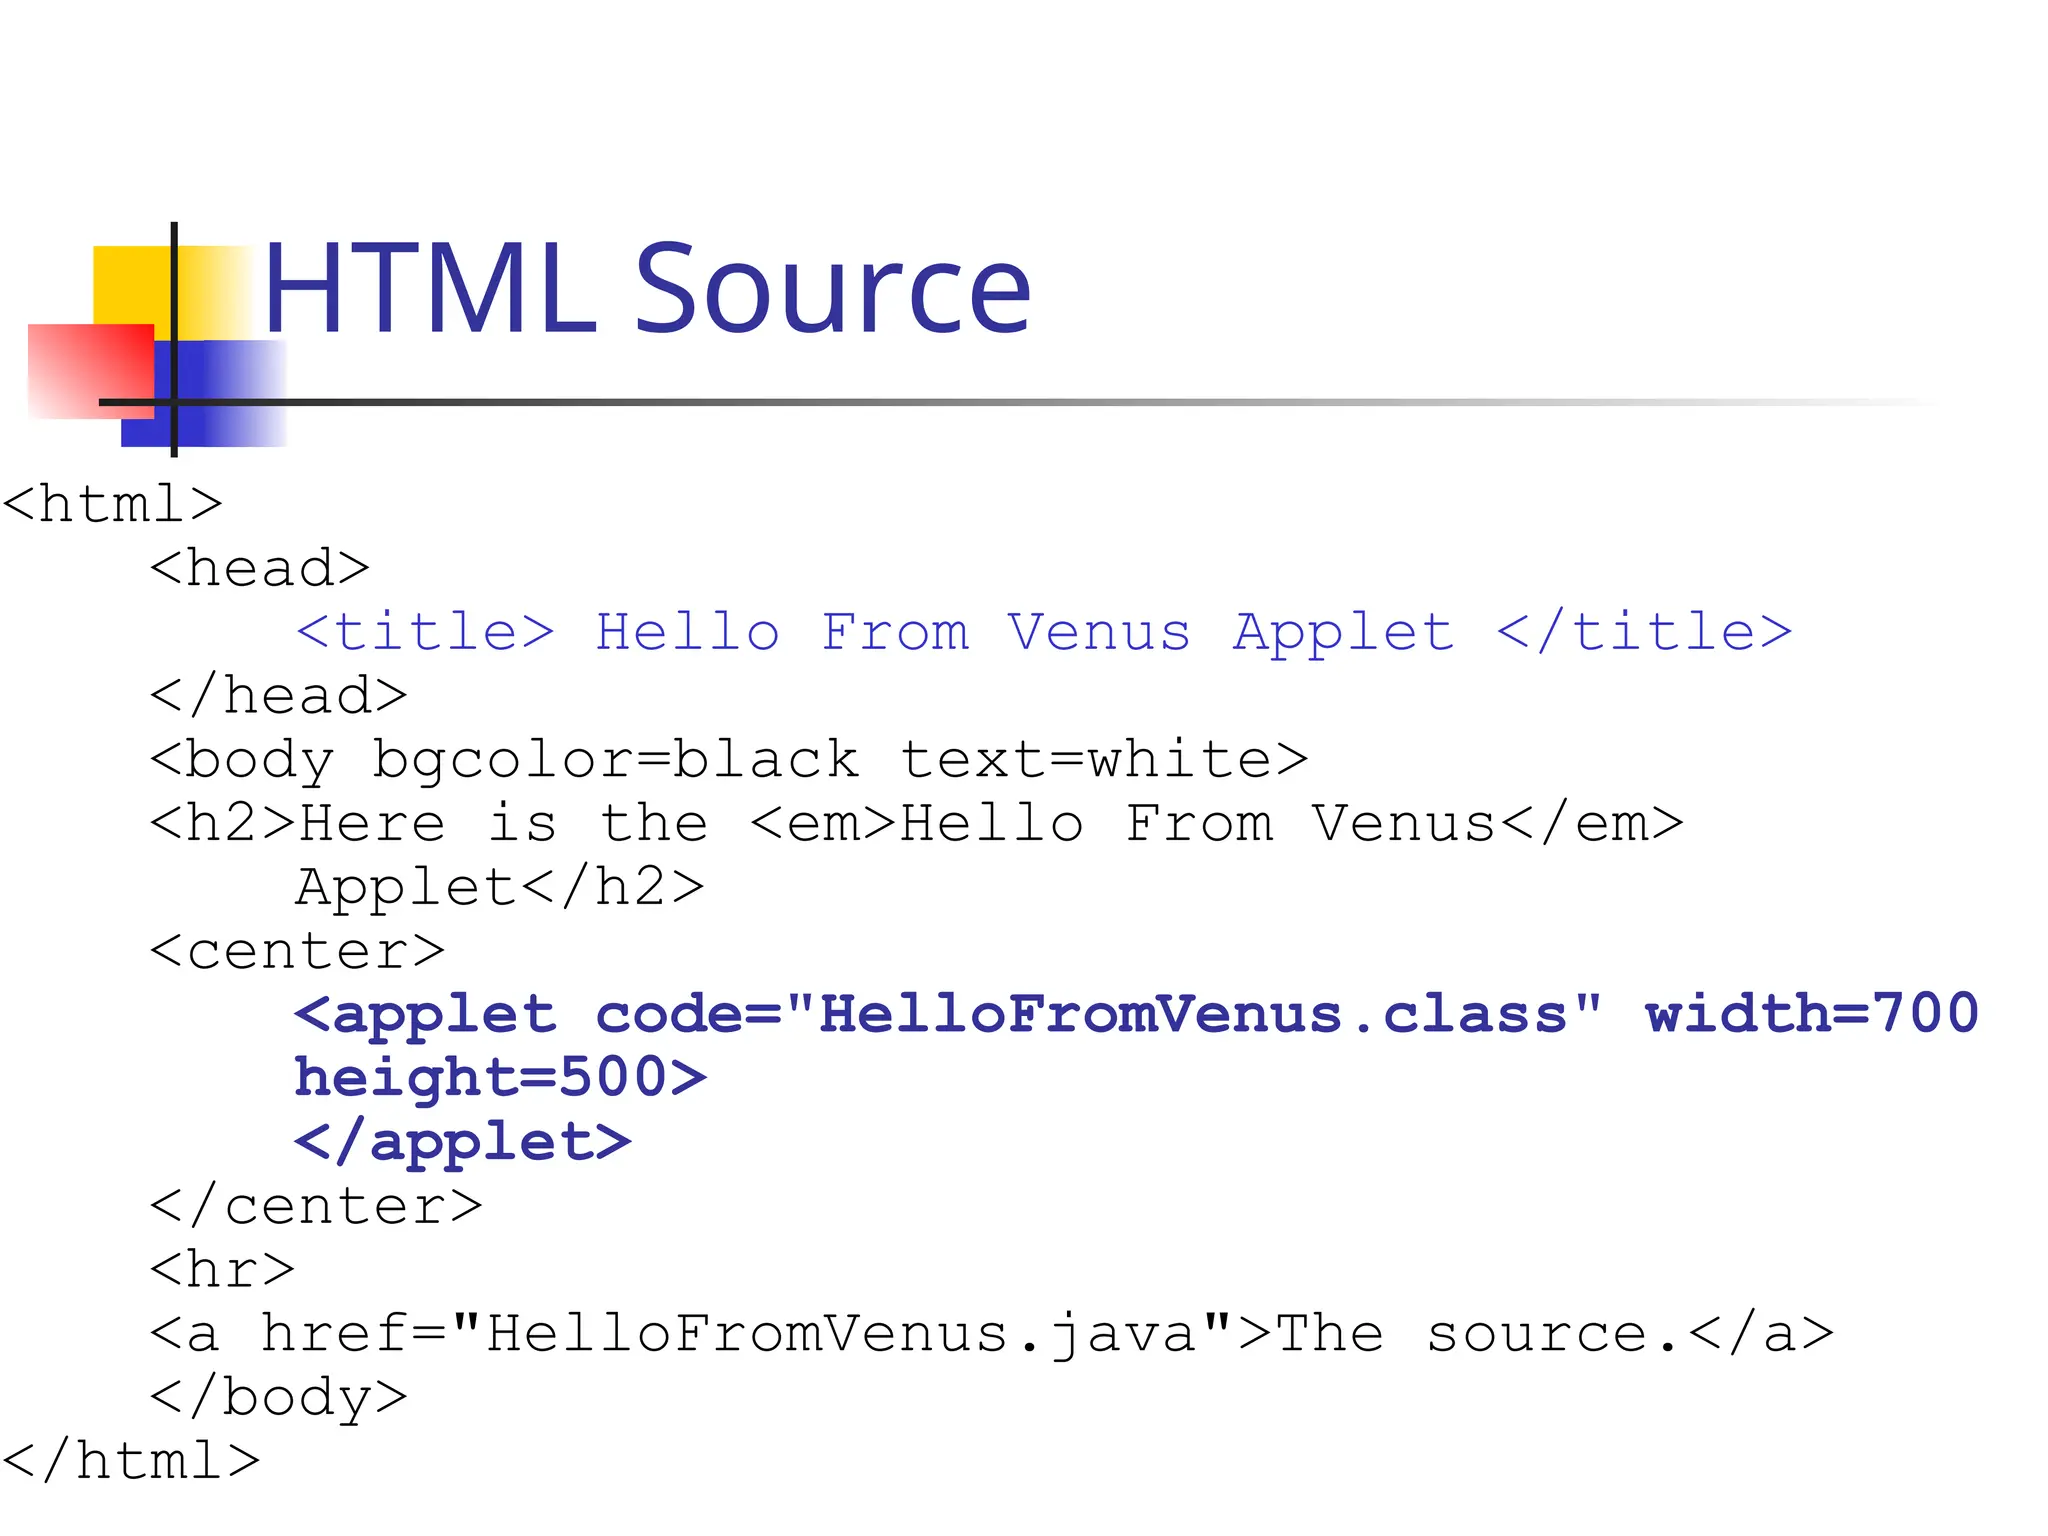This screenshot has width=2048, height=1536.
Task: Click the closing </html> tag
Action: [130, 1461]
